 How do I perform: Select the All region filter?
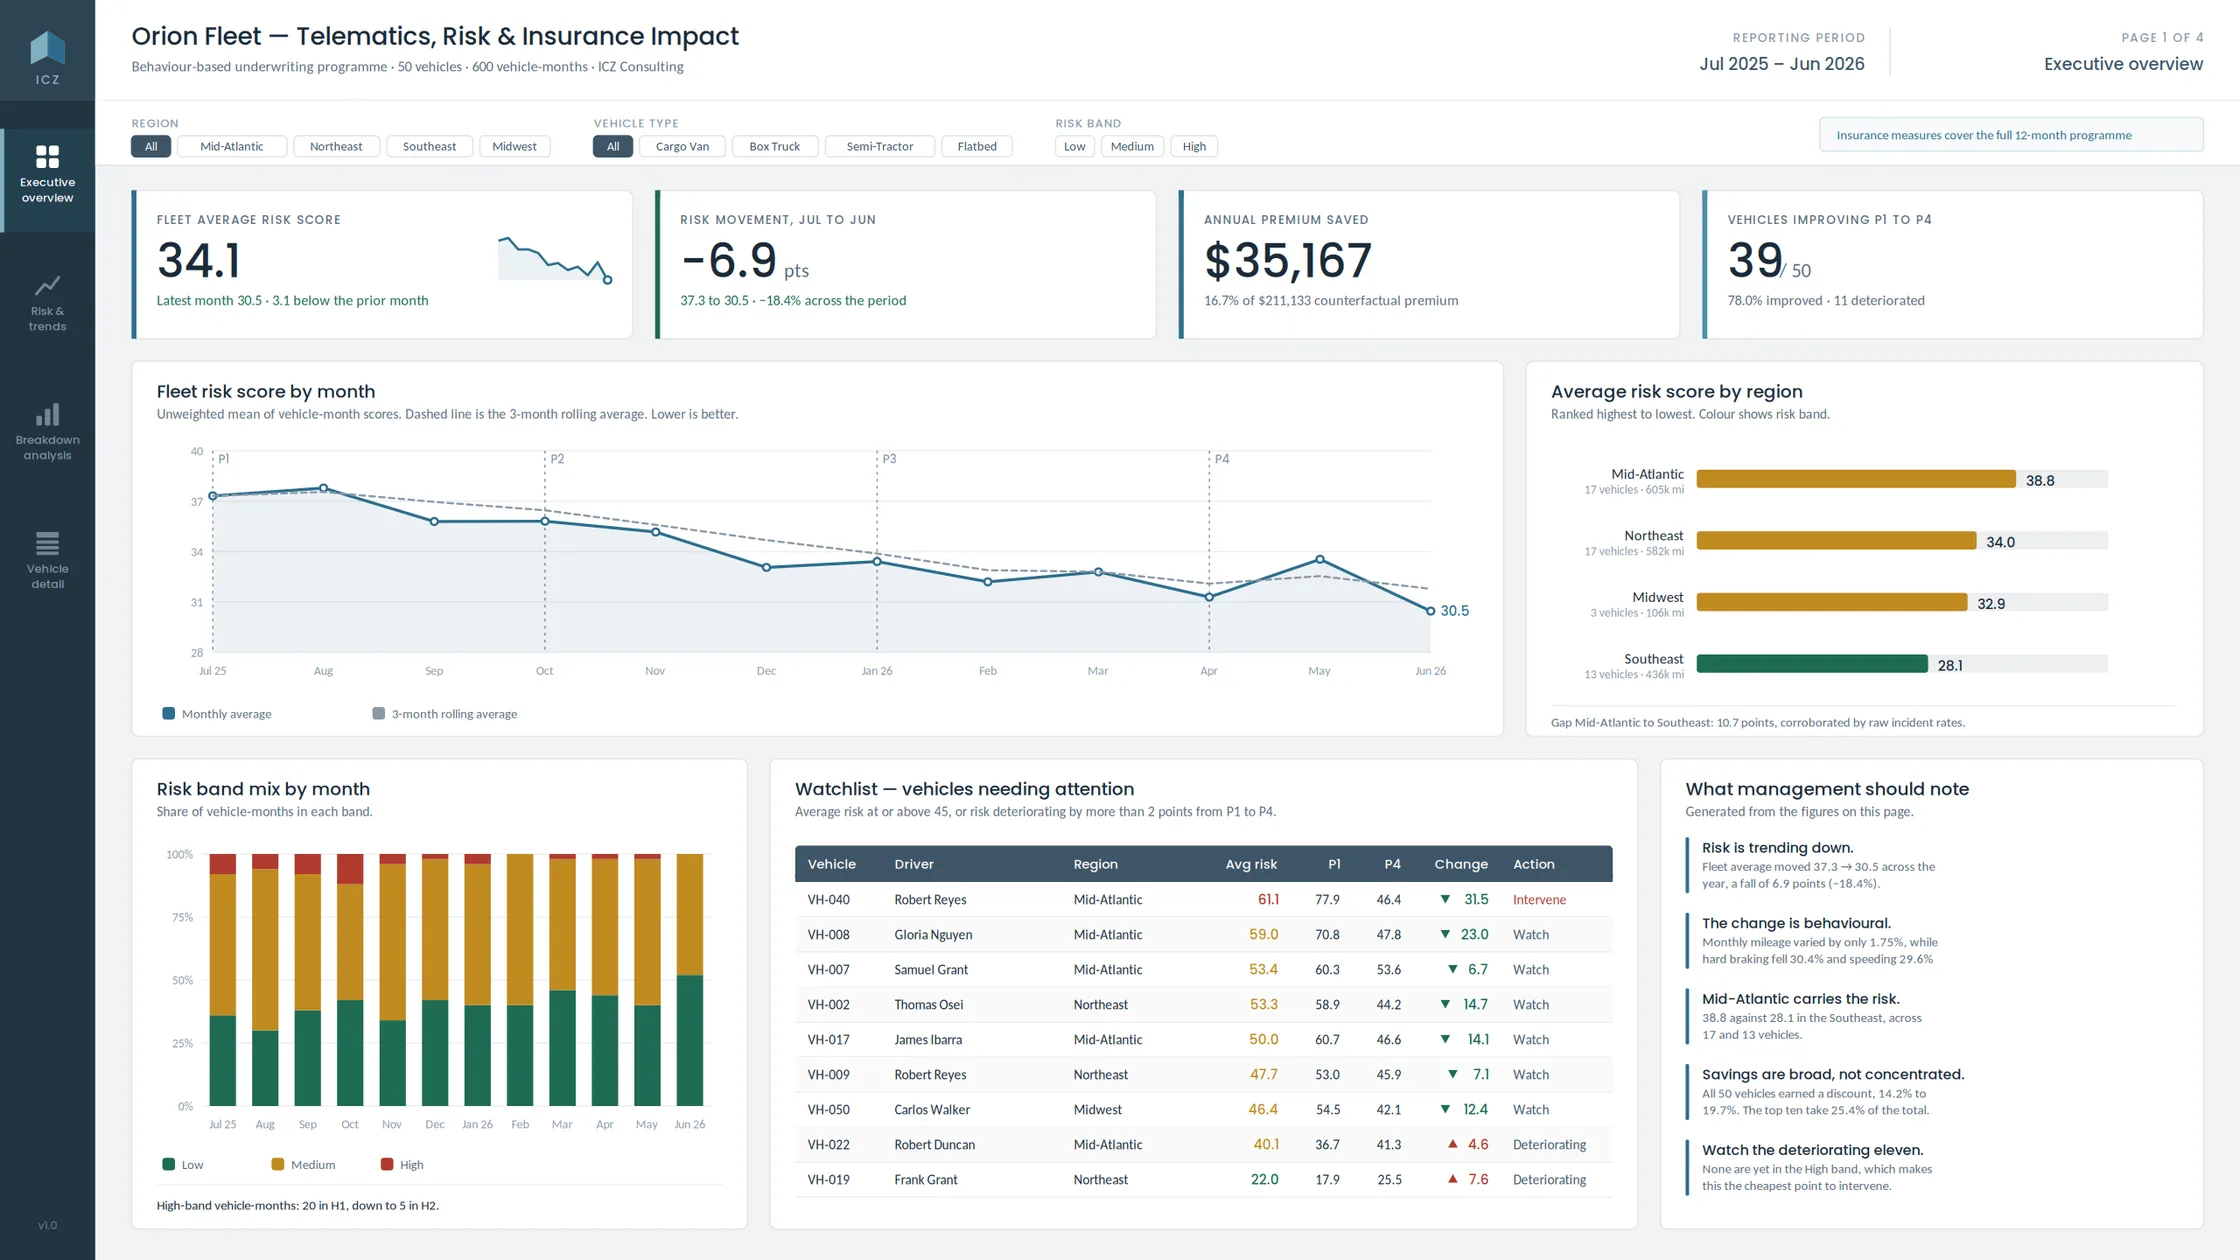(x=151, y=146)
